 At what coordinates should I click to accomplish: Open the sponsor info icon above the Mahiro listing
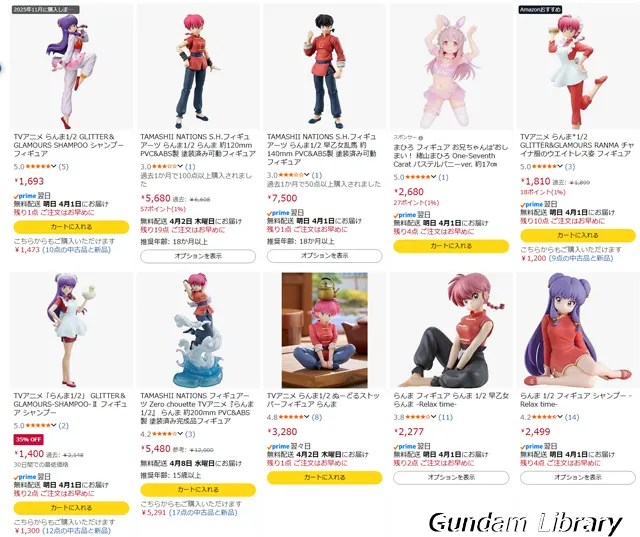(x=421, y=138)
